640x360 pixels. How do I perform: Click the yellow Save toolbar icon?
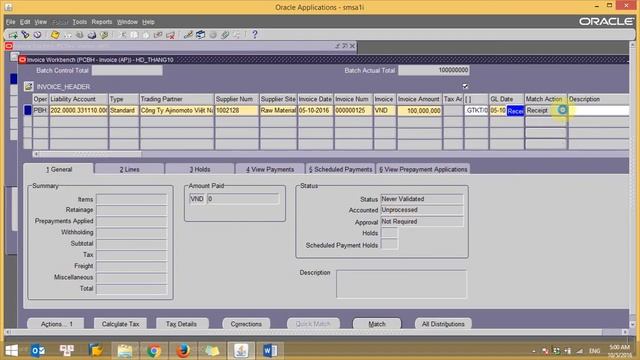(55, 35)
